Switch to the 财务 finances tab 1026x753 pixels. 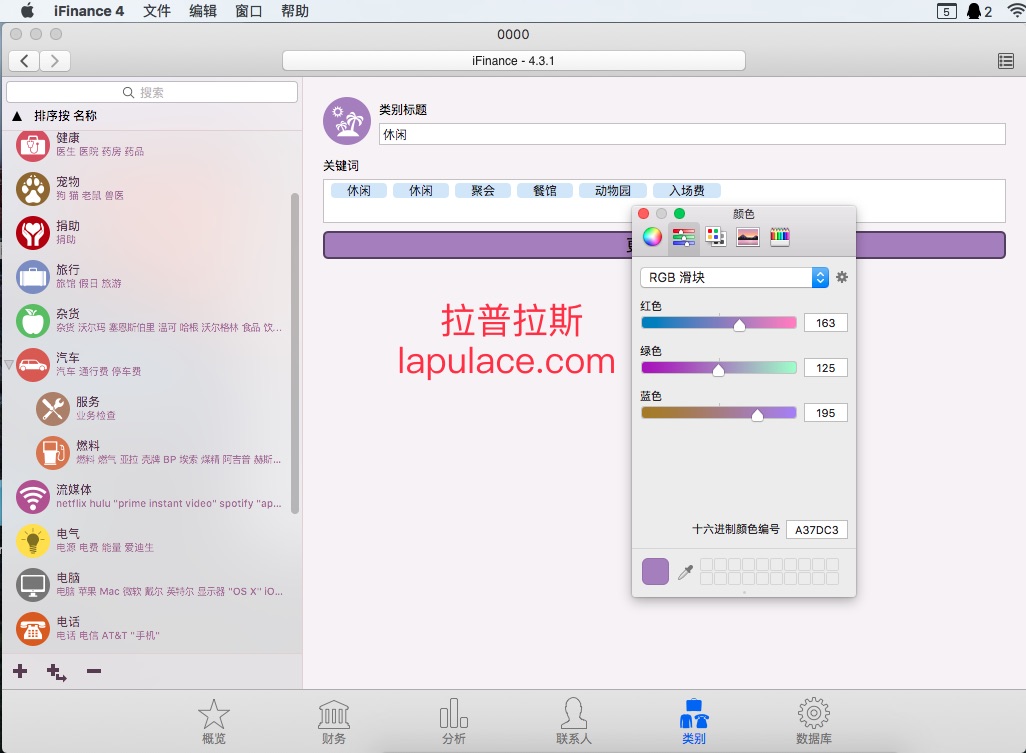334,722
